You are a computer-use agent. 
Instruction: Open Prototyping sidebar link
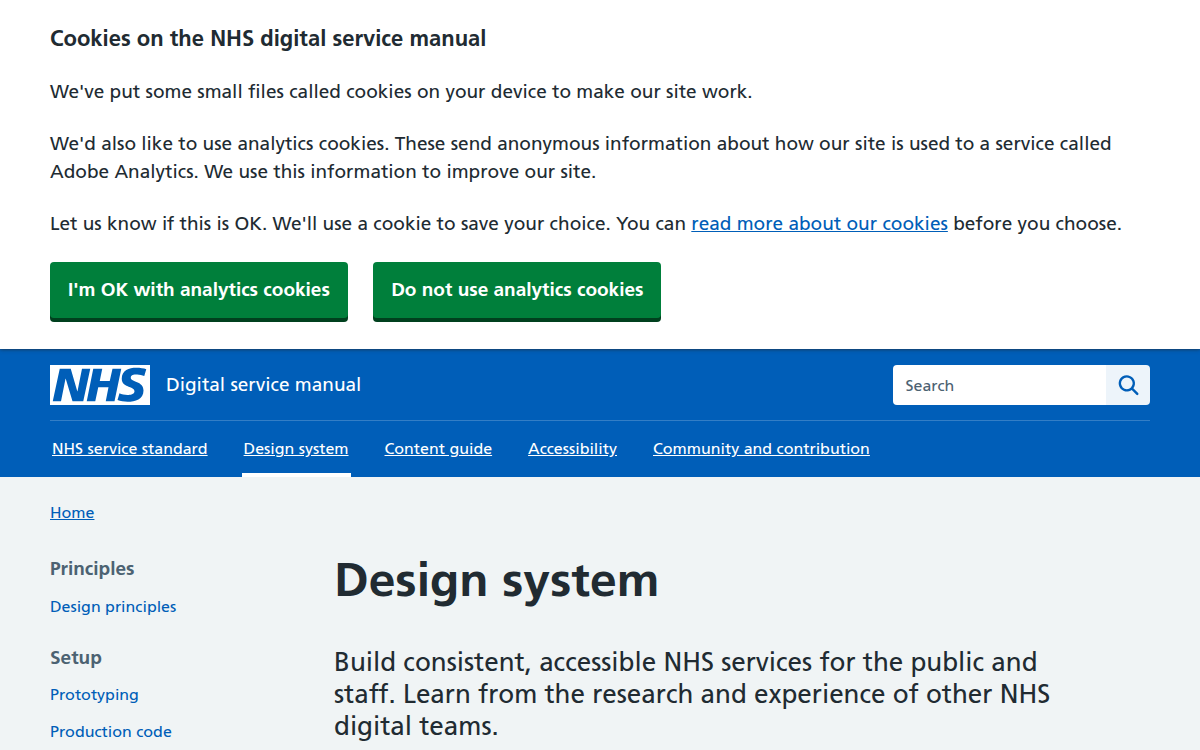click(94, 695)
